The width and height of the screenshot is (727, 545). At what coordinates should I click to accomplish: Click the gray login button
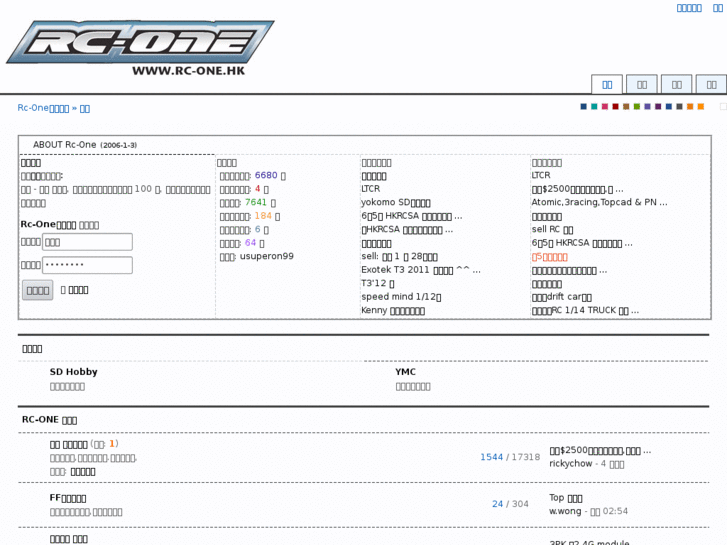(x=38, y=290)
